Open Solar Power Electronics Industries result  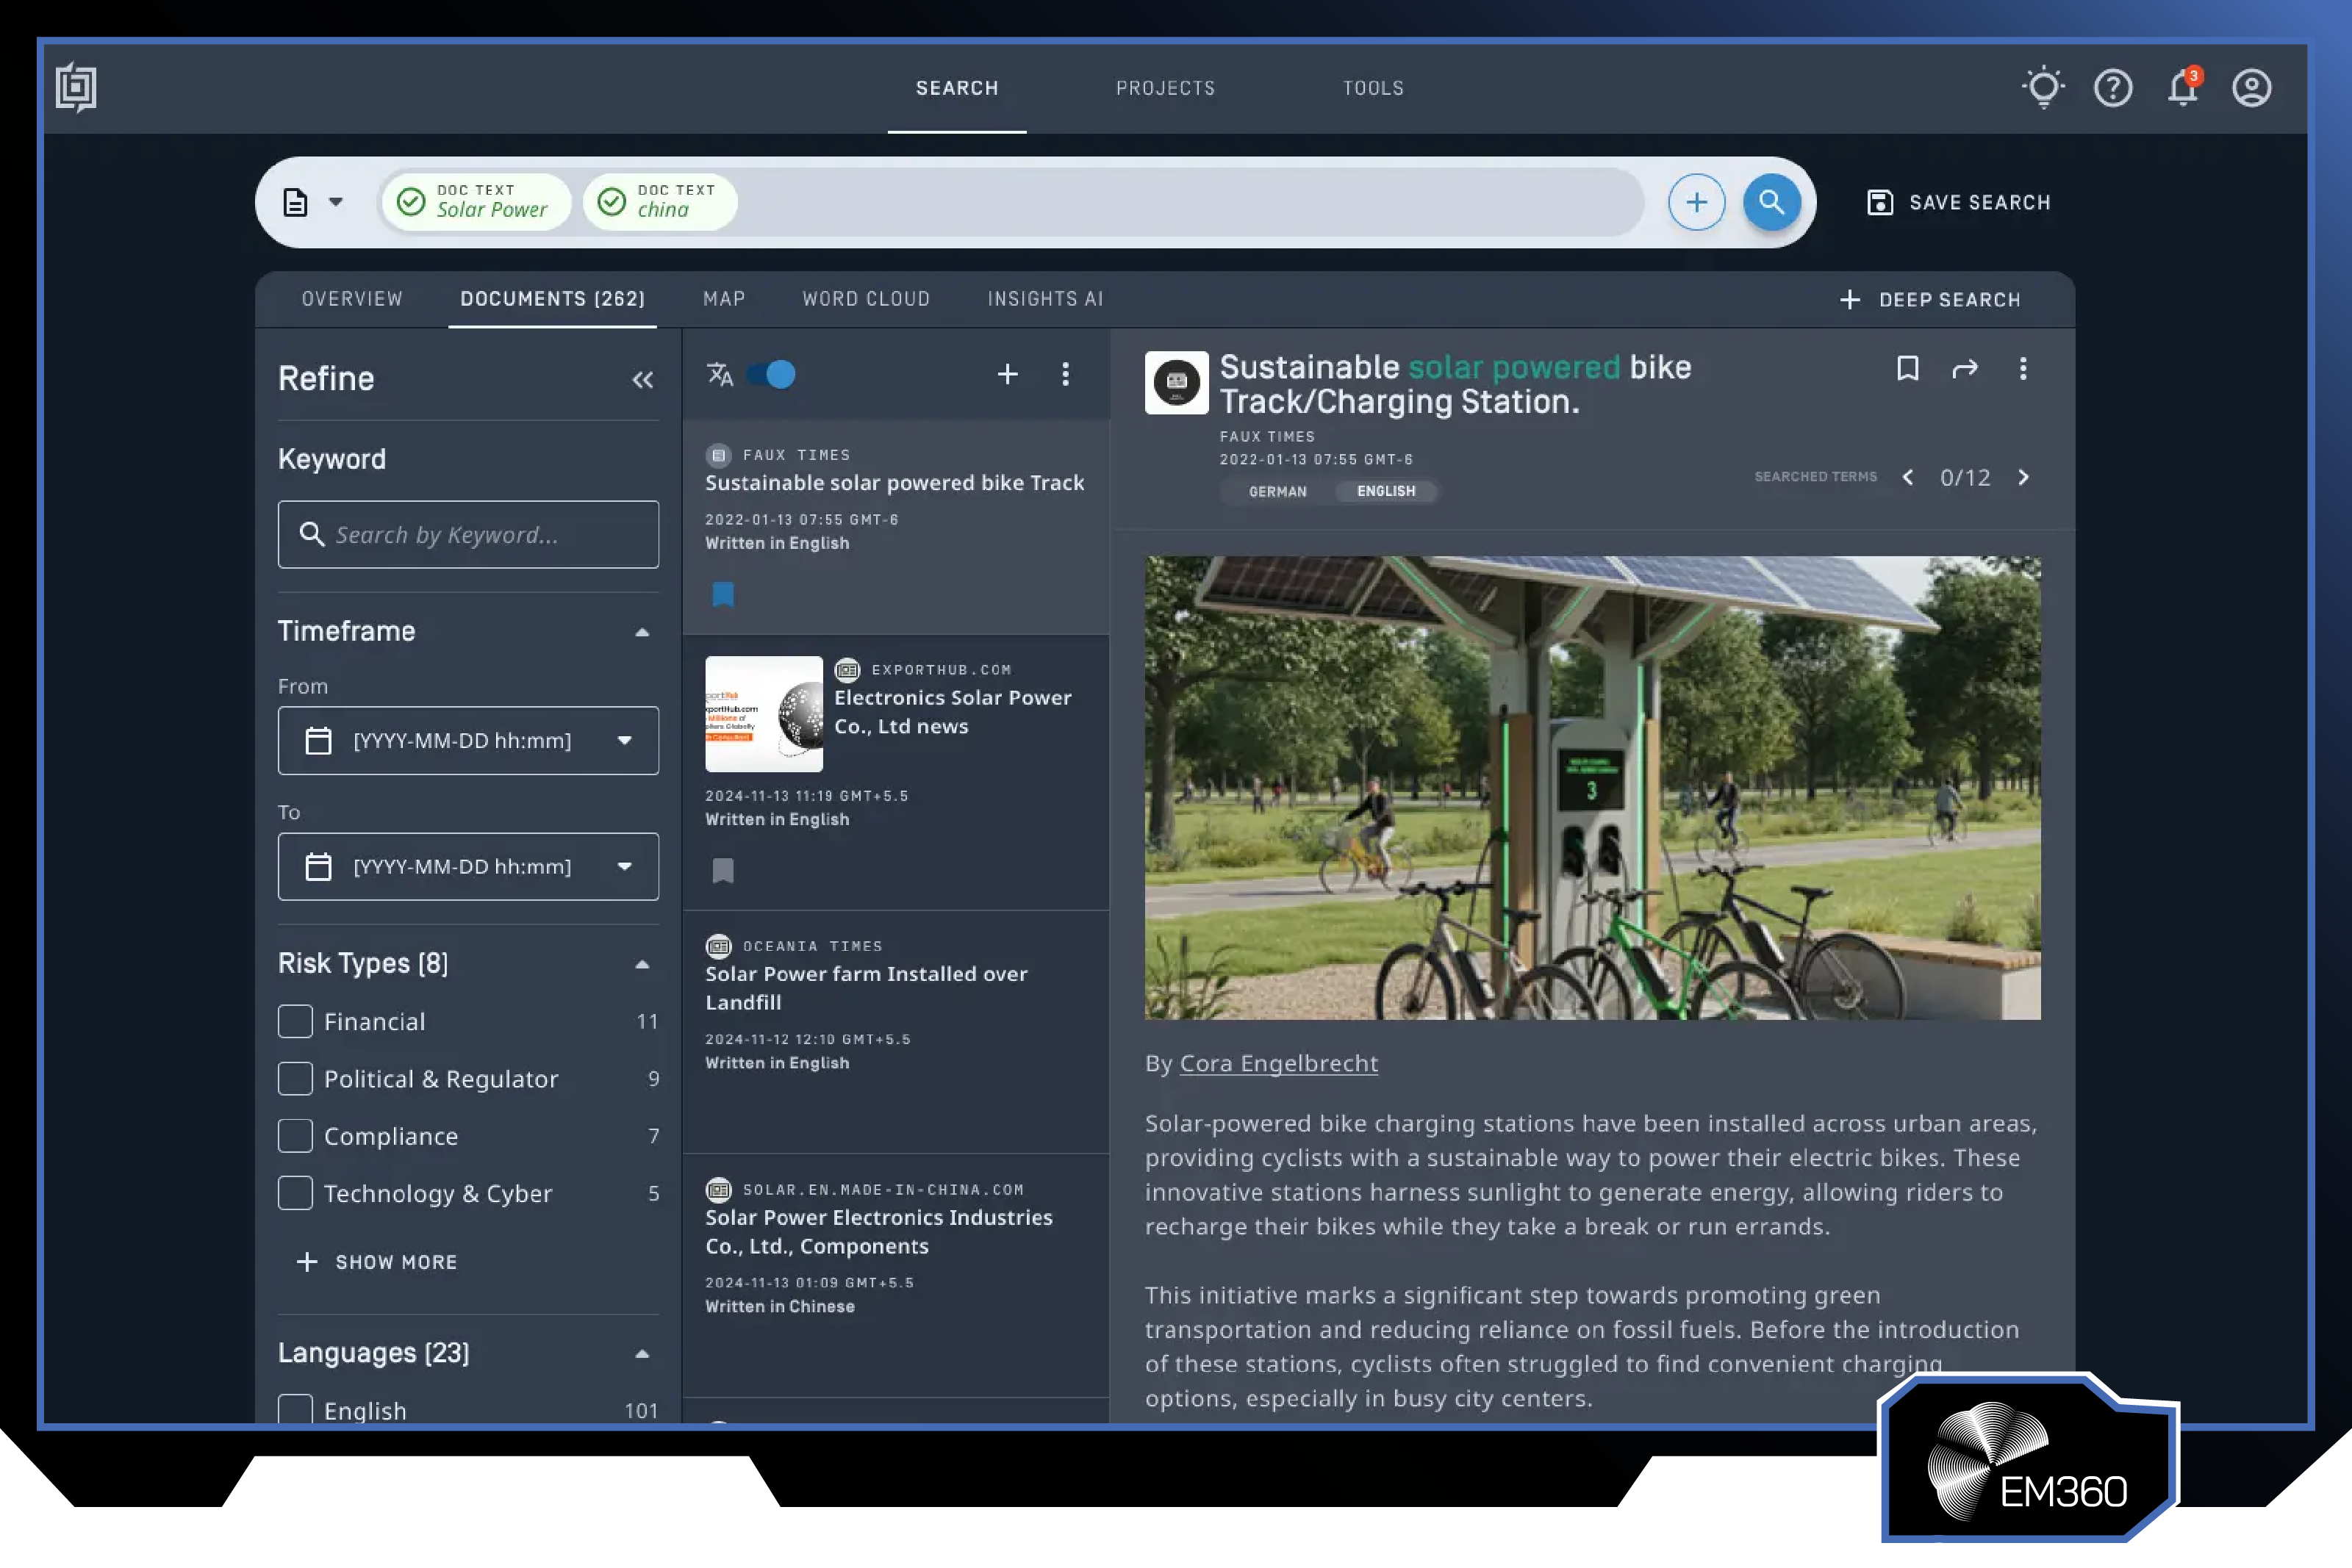895,1276
